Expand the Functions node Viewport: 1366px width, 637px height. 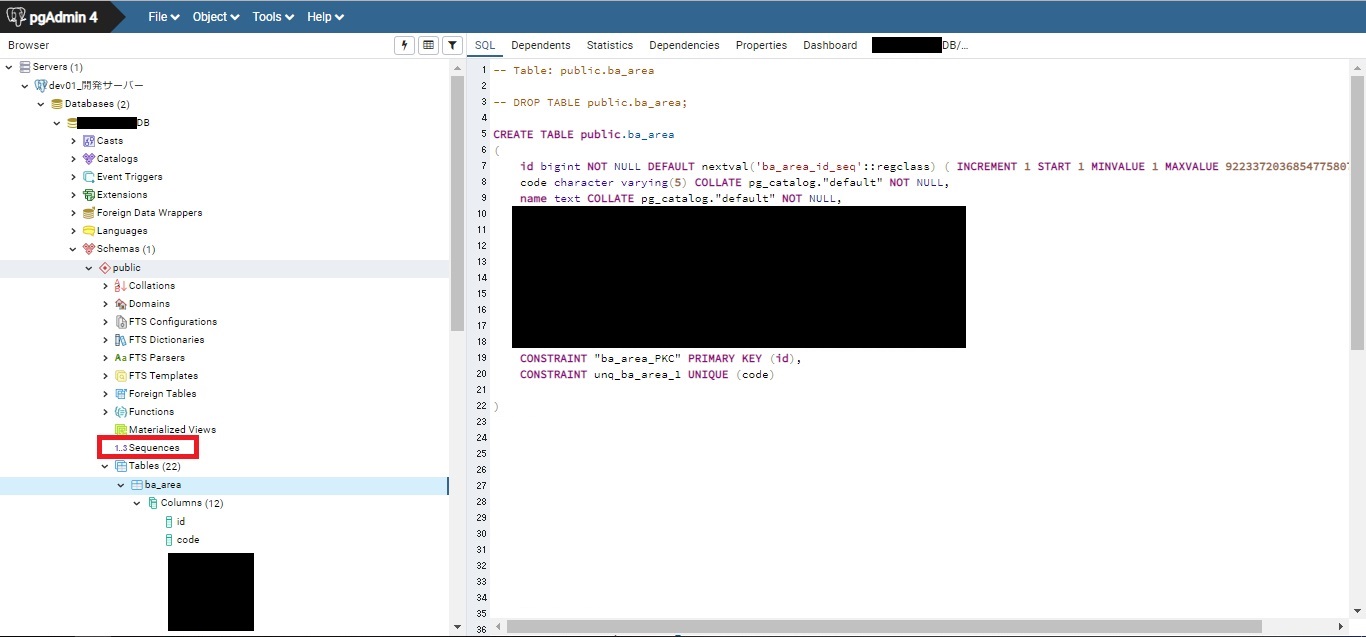click(x=105, y=412)
